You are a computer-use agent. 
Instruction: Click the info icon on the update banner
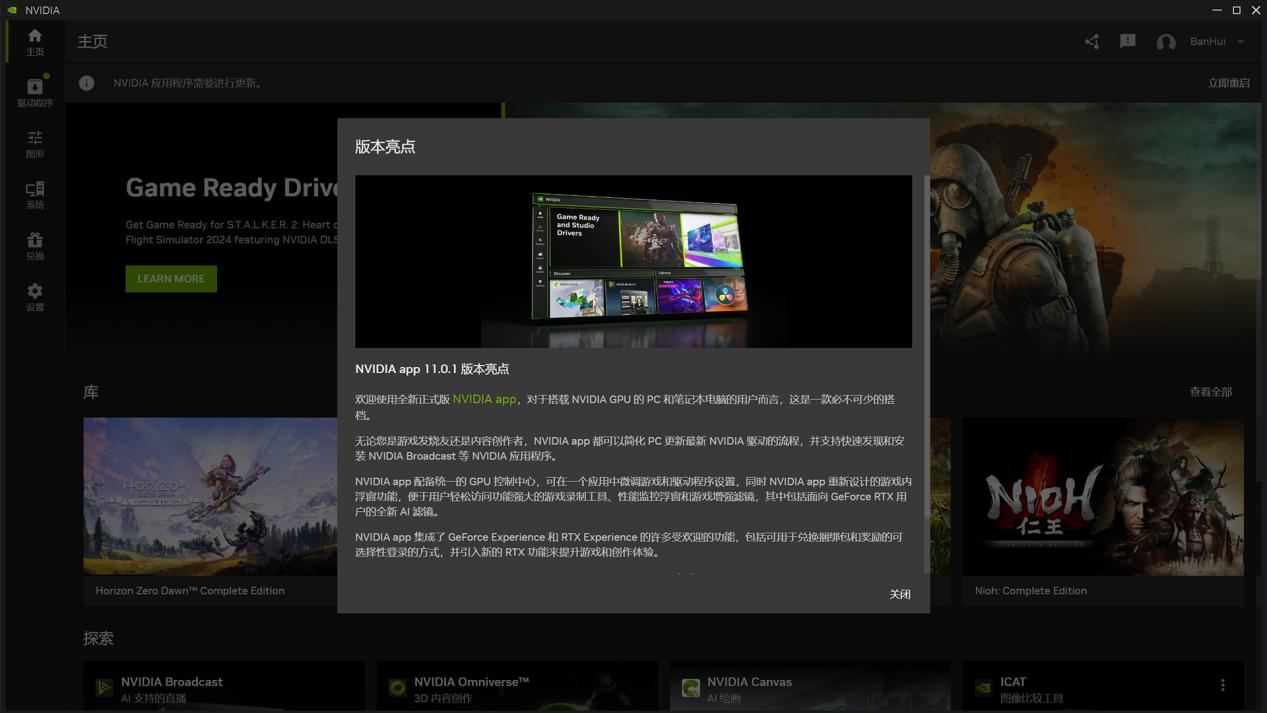point(87,83)
